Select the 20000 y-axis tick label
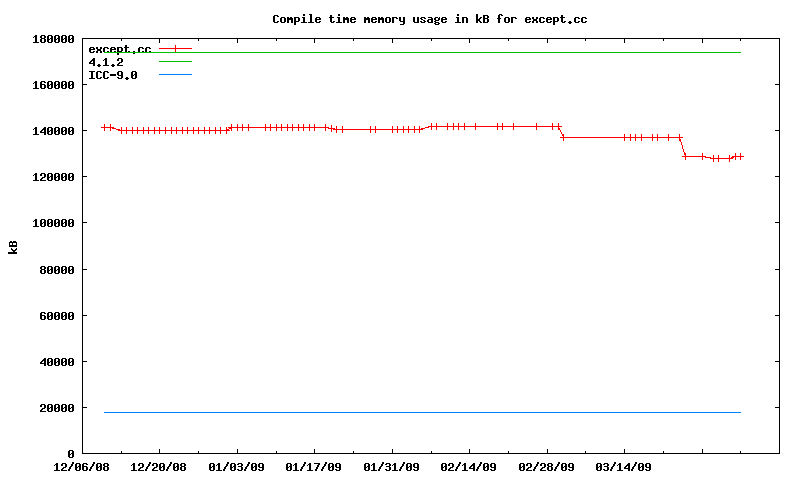 [57, 408]
